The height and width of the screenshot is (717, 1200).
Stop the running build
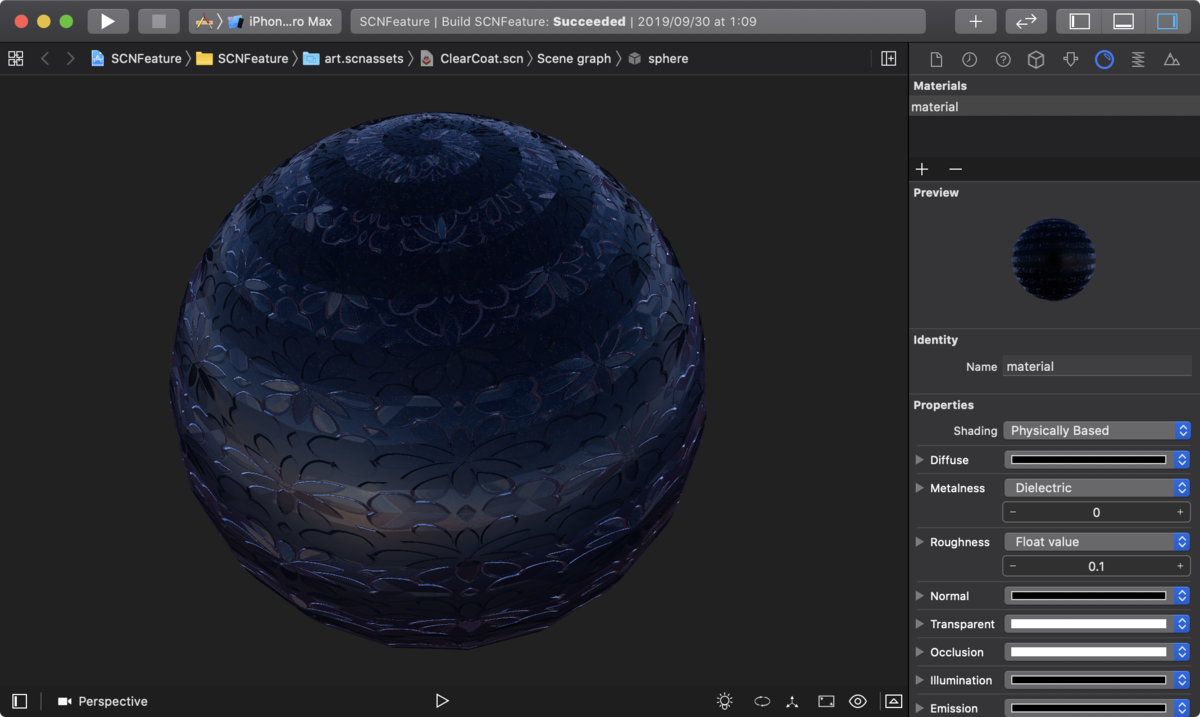tap(158, 21)
